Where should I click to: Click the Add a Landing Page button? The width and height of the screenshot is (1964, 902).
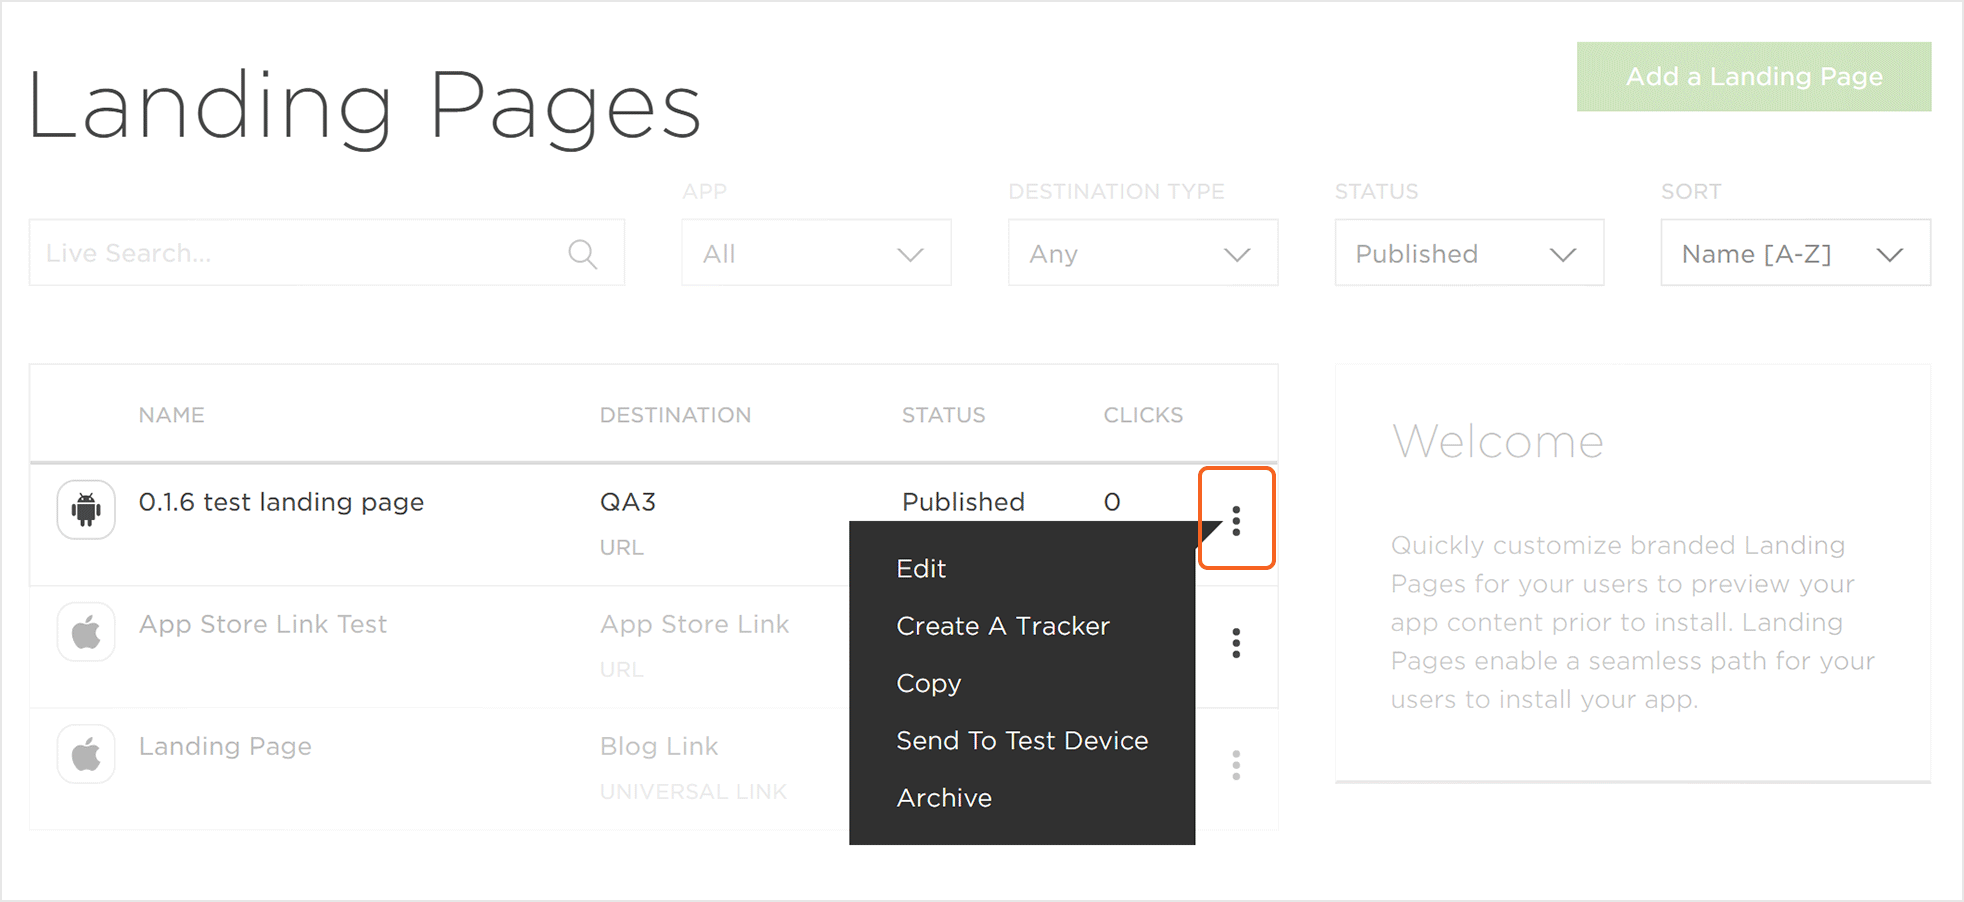click(1753, 77)
